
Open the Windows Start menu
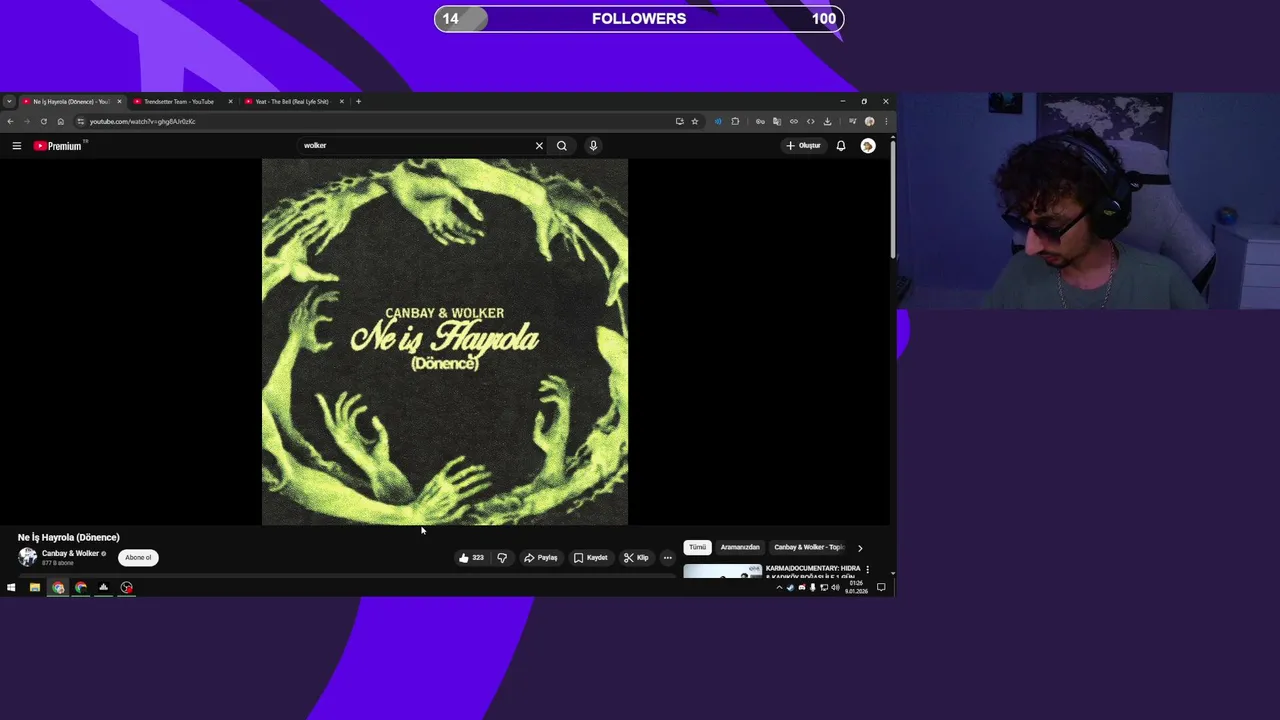[x=11, y=588]
